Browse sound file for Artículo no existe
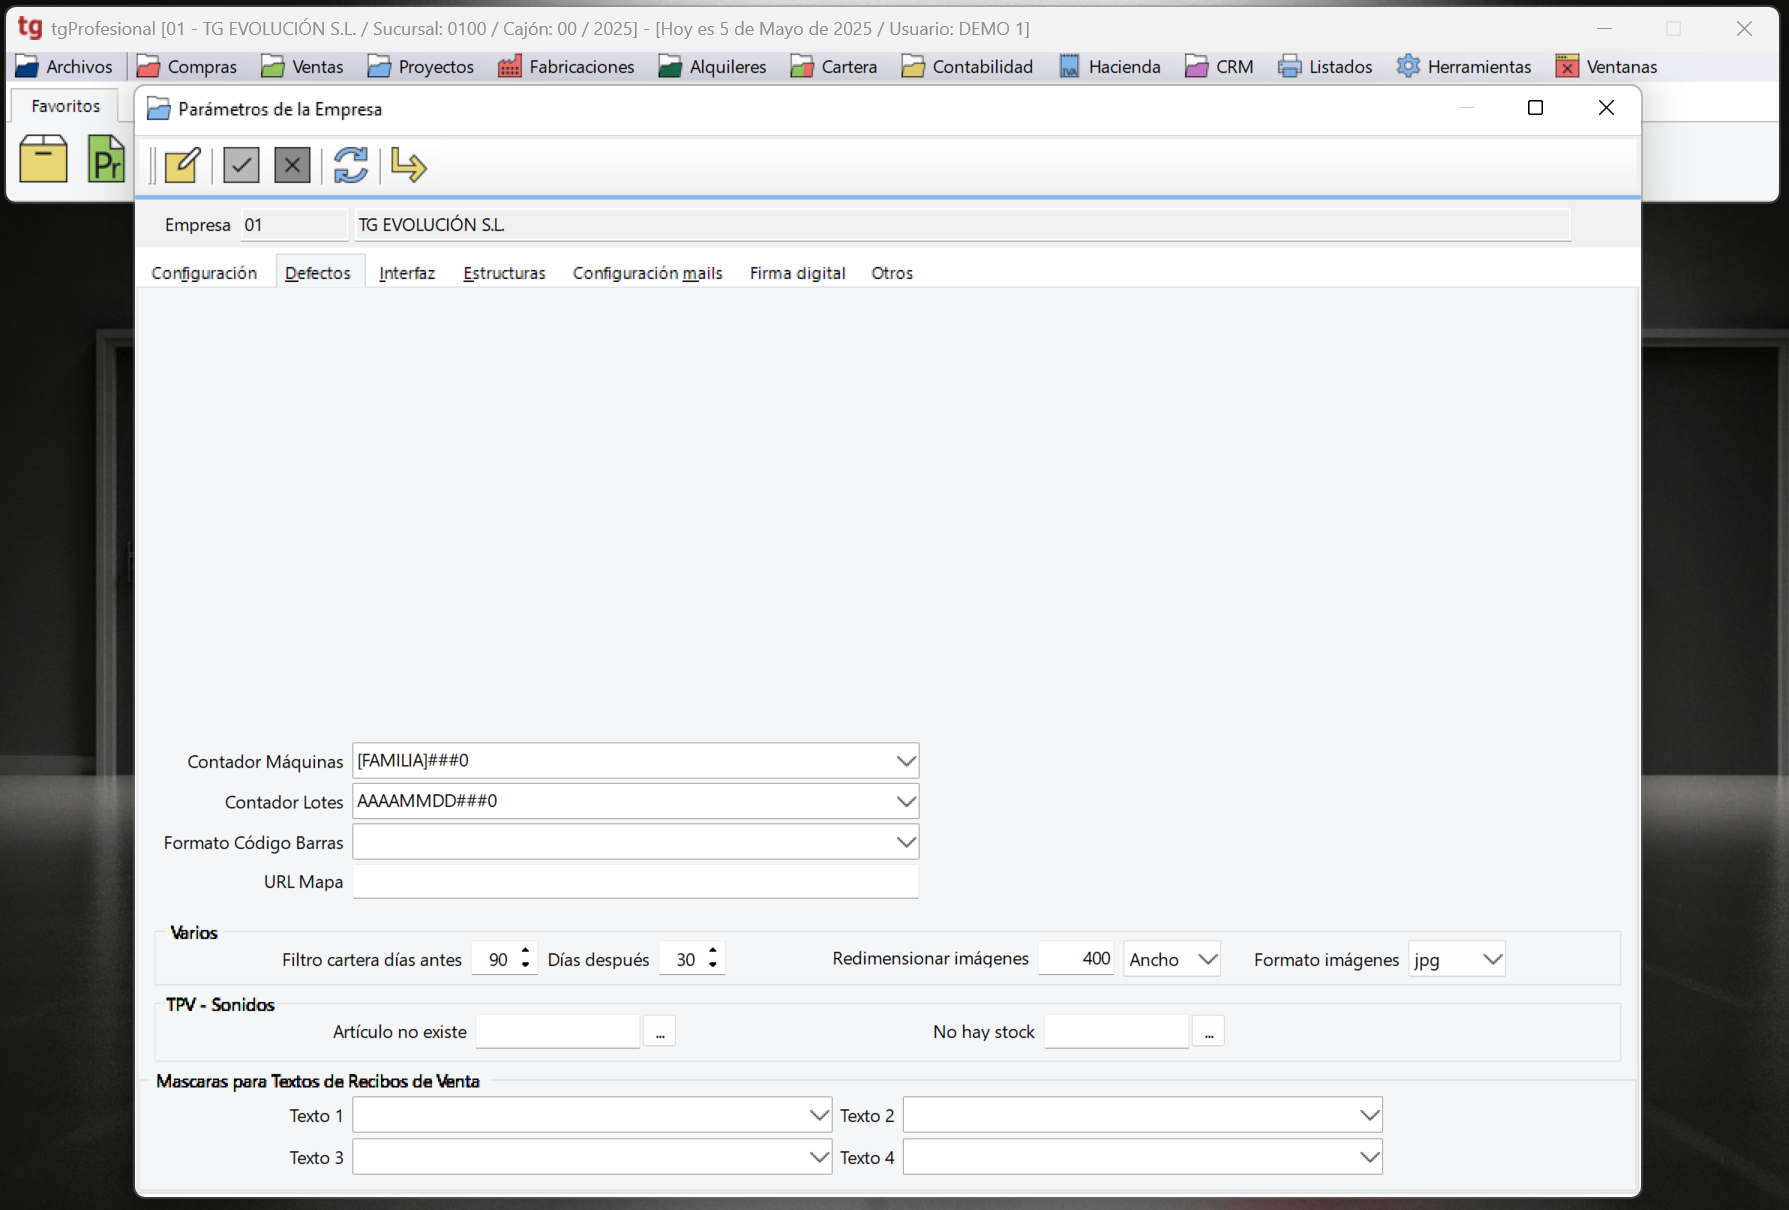The width and height of the screenshot is (1789, 1210). (x=660, y=1031)
